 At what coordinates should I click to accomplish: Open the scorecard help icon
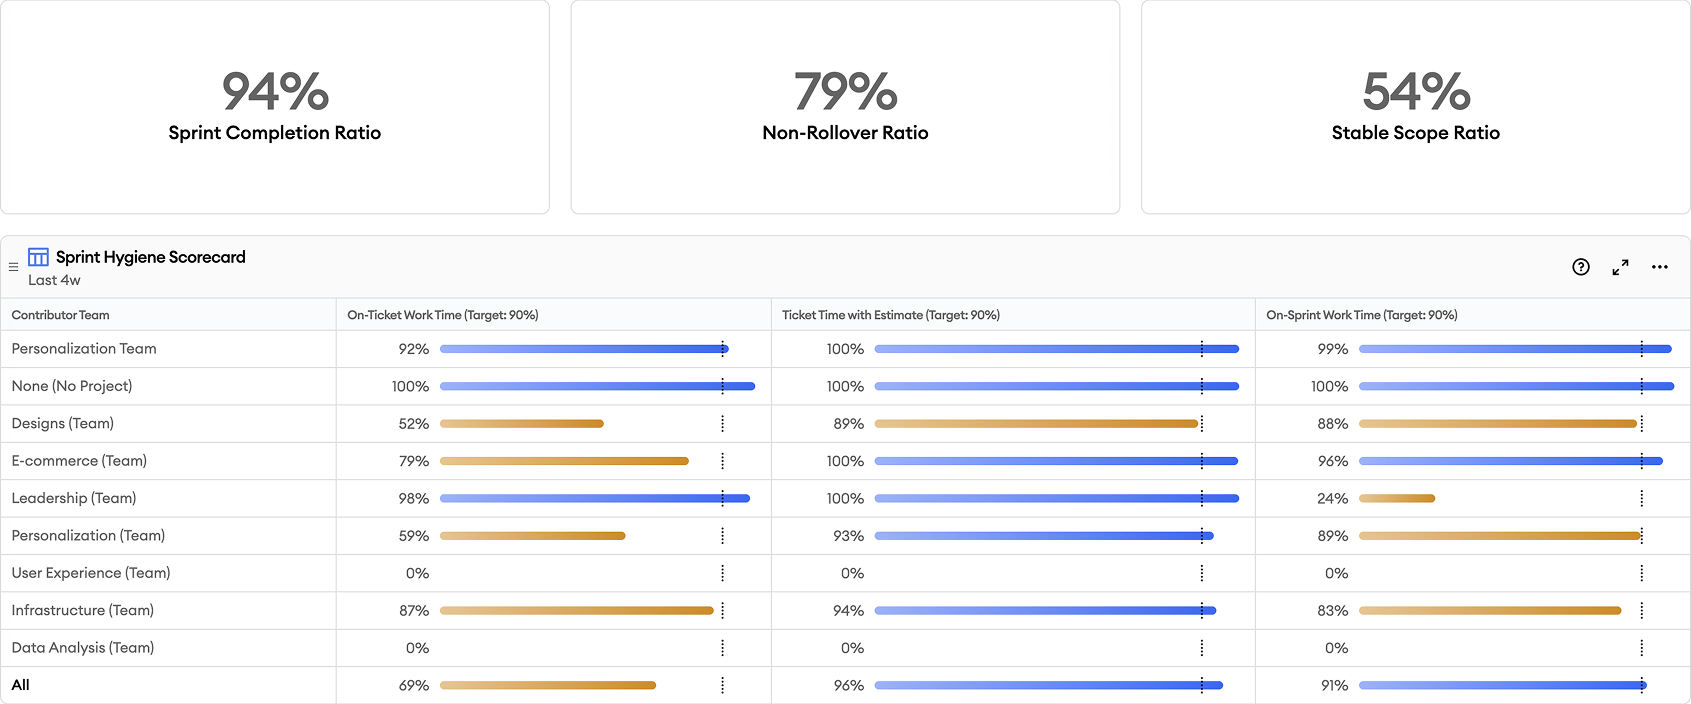point(1580,267)
